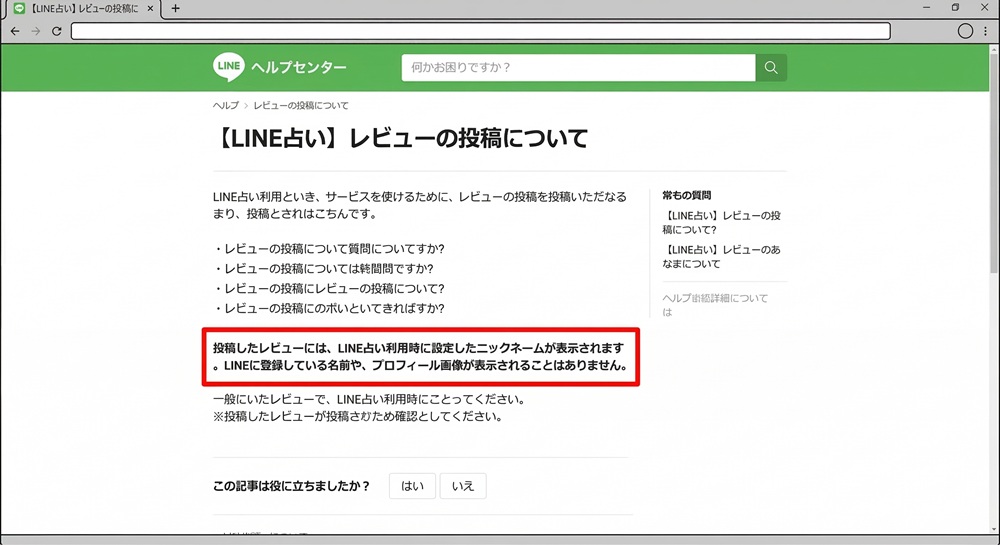Close the LINE占い tab with X
The width and height of the screenshot is (1000, 545).
point(151,9)
